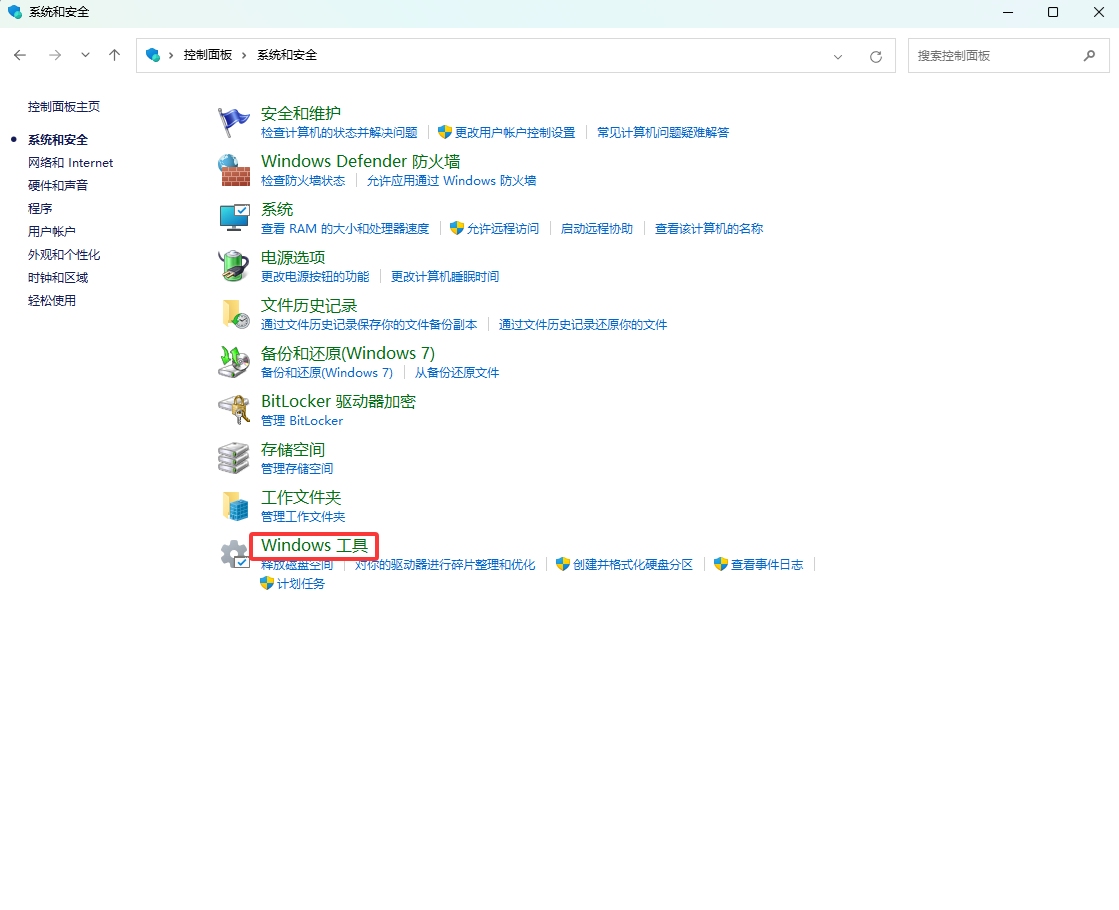Open the recent locations dropdown arrow
The image size is (1119, 910).
point(85,55)
